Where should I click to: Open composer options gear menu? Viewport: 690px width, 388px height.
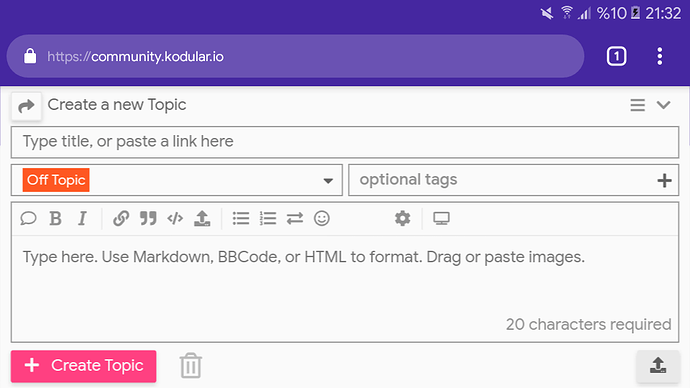pyautogui.click(x=402, y=218)
